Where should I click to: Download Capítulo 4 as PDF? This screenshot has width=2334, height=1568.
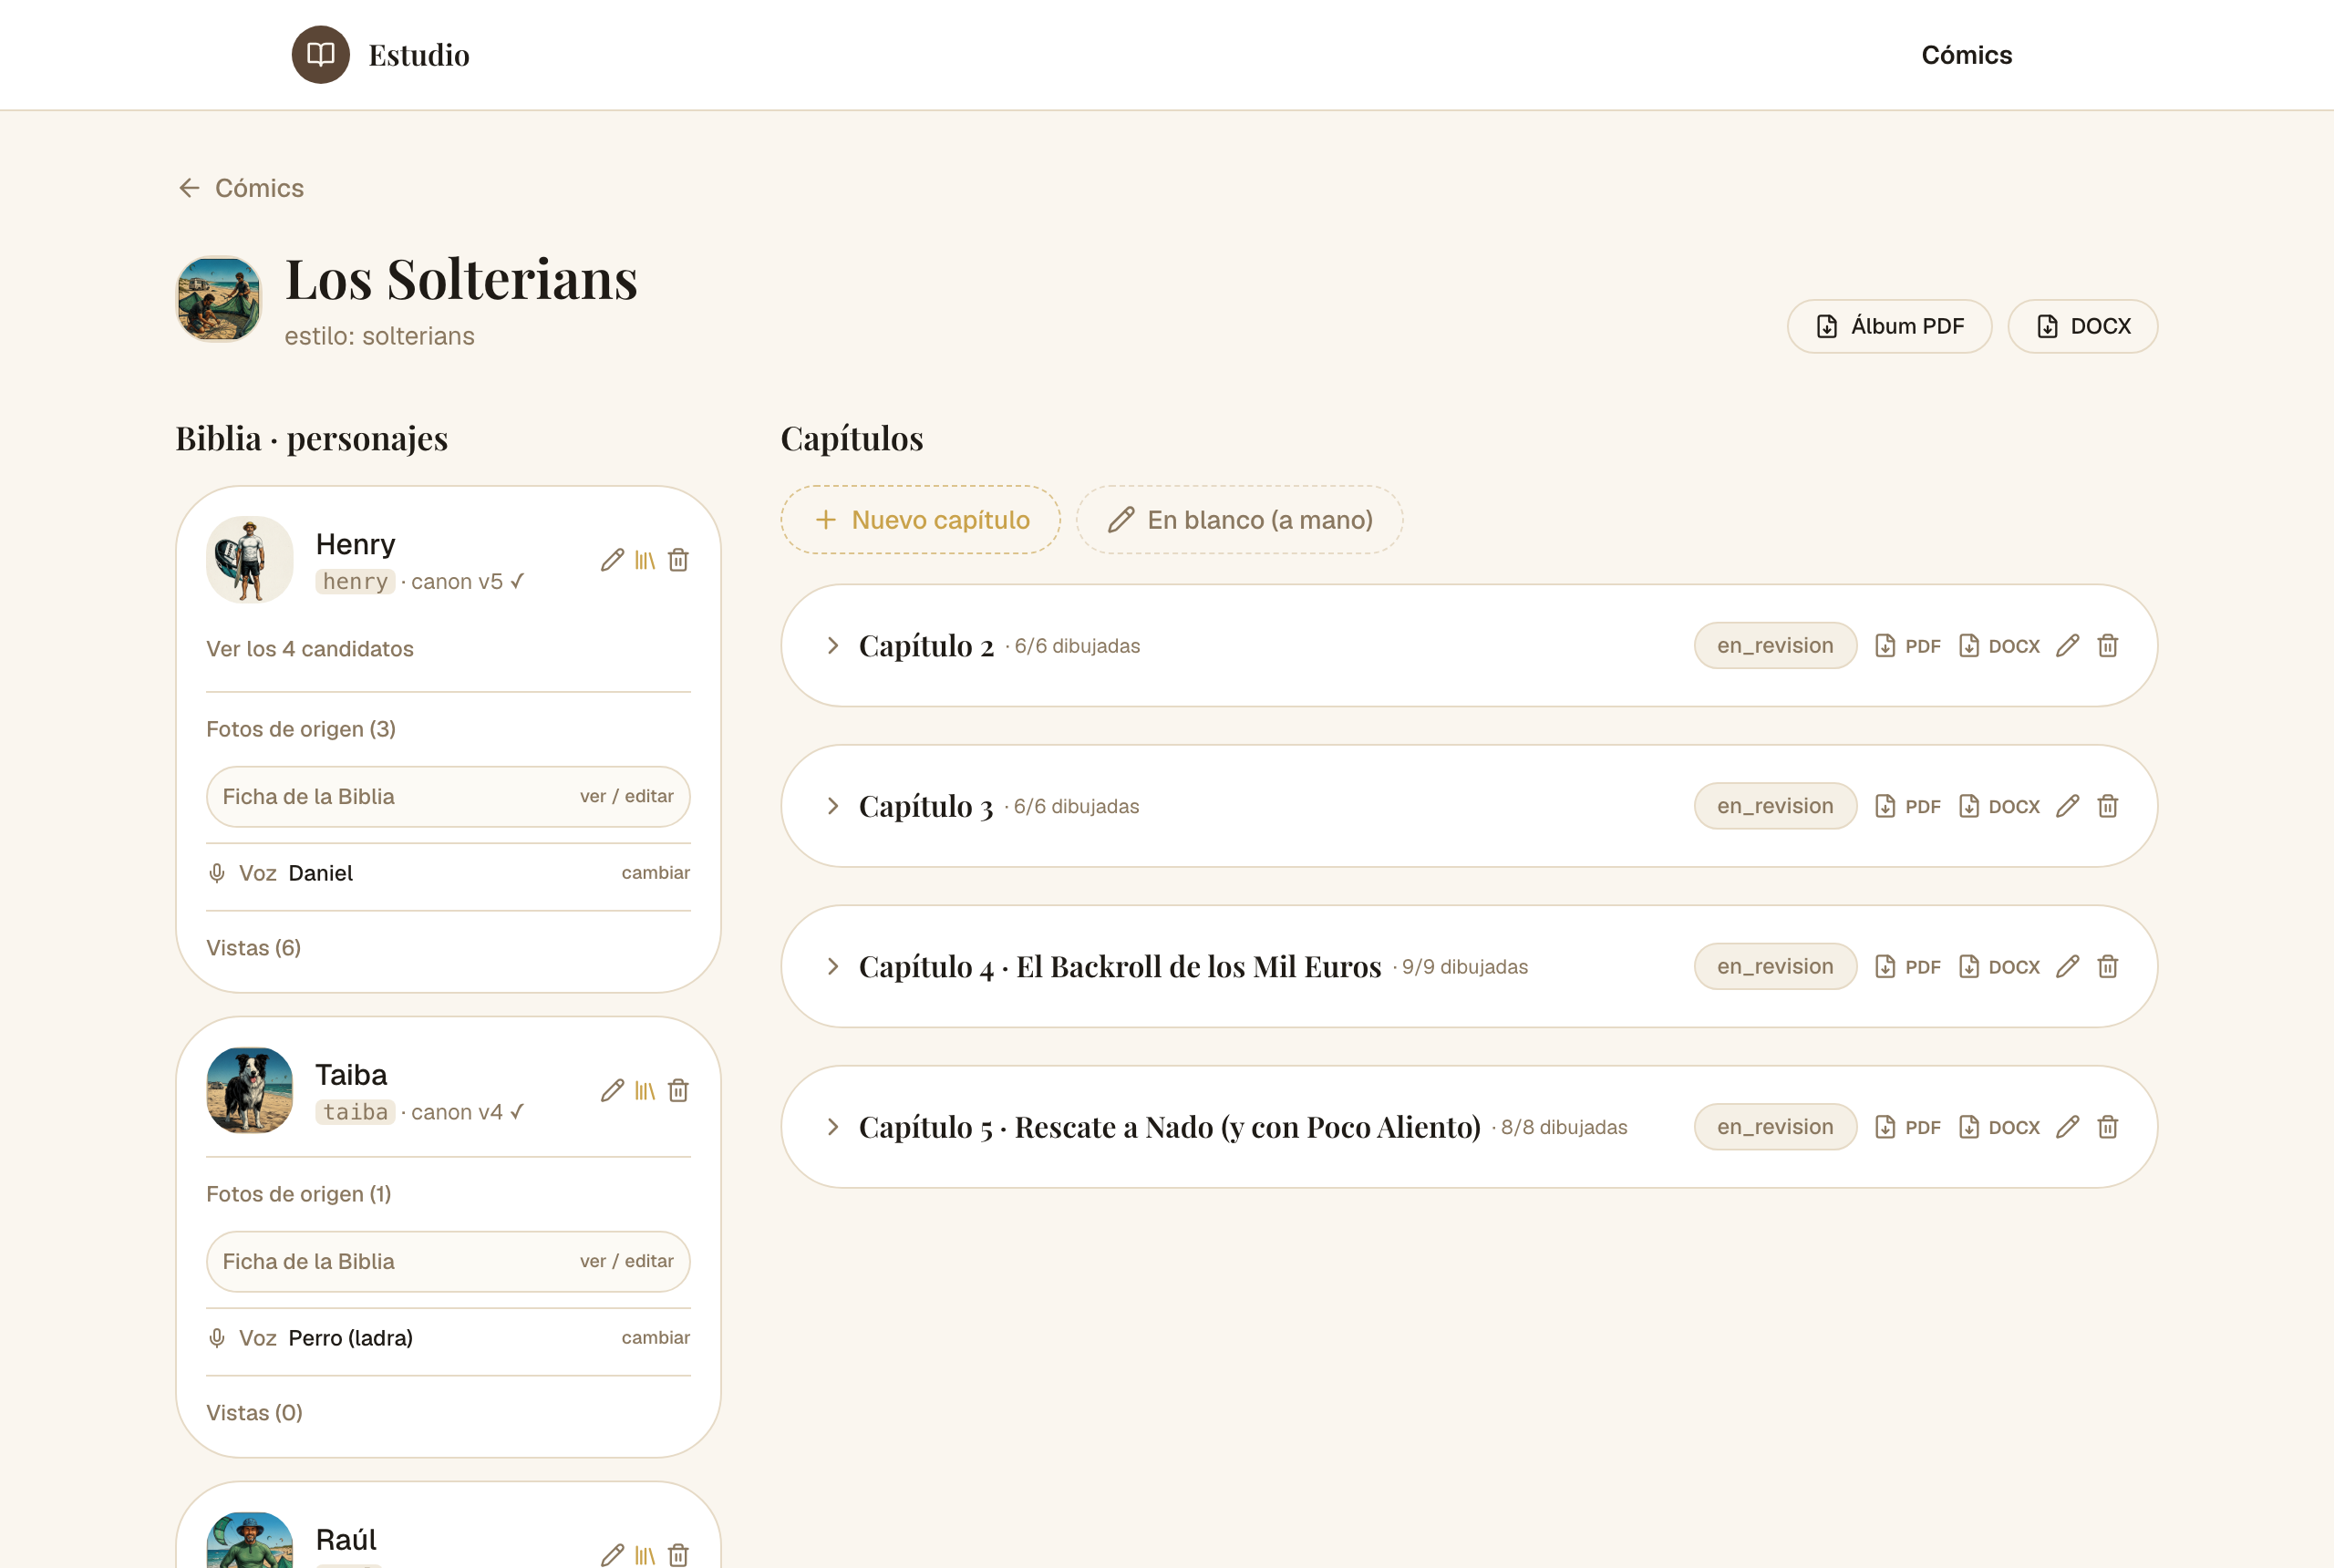[x=1907, y=967]
